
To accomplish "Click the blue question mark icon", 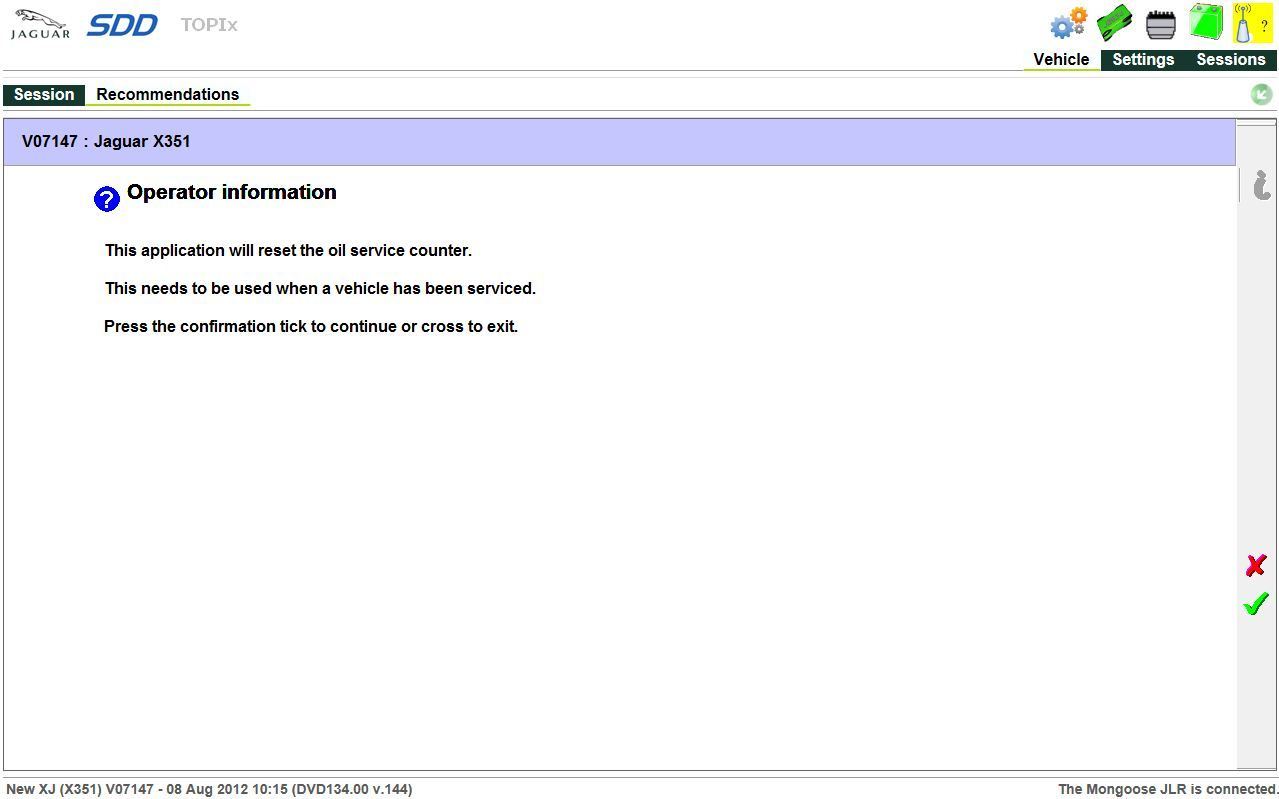I will click(106, 199).
